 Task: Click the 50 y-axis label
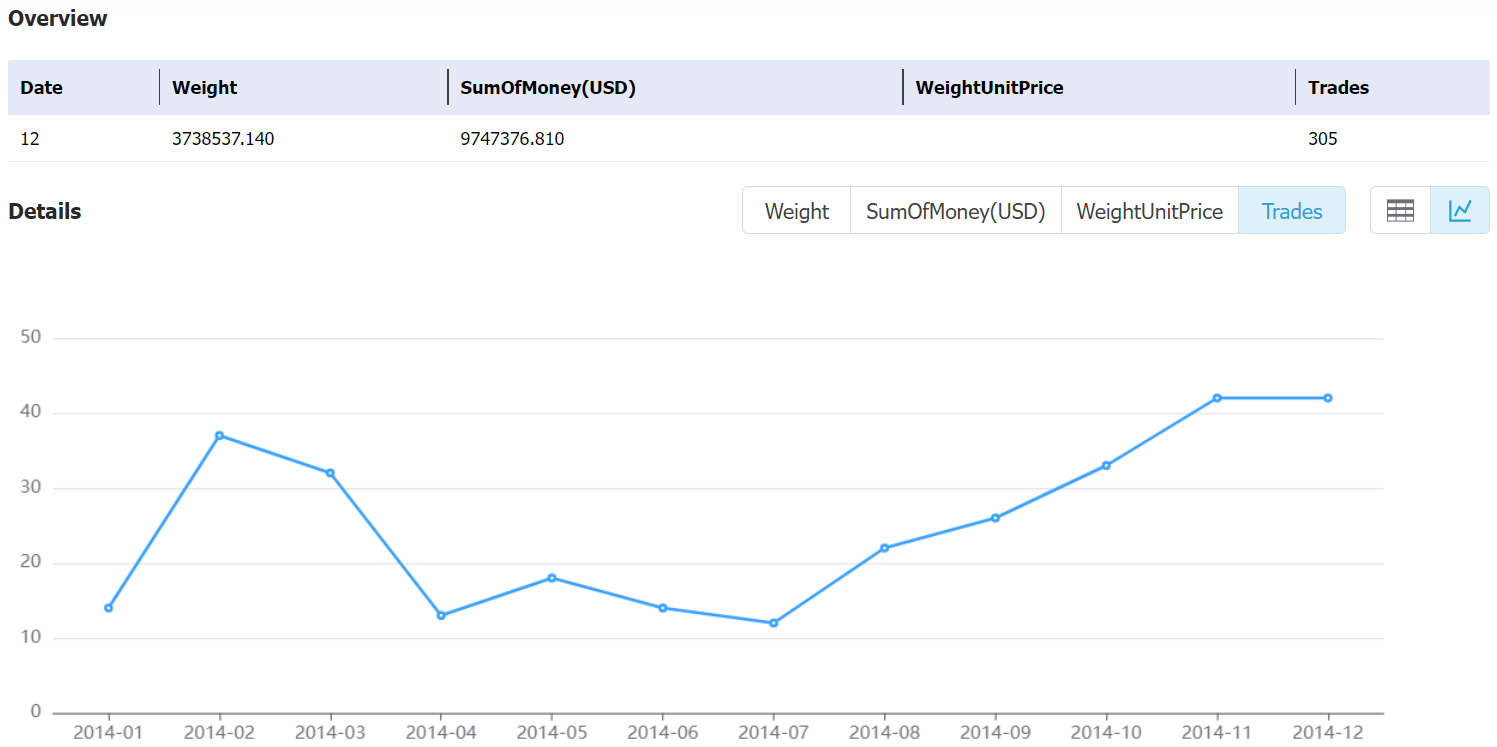[31, 338]
